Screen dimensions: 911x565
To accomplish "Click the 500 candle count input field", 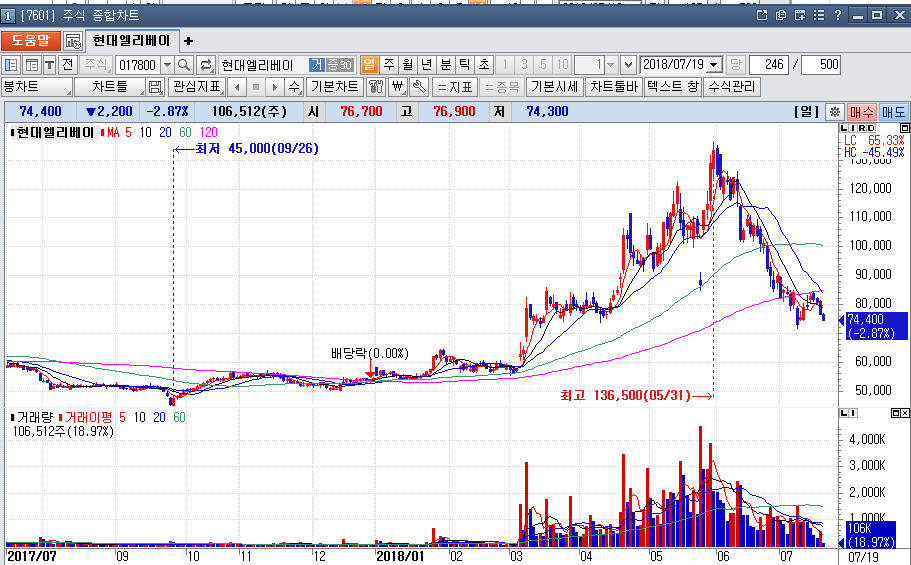I will (820, 64).
